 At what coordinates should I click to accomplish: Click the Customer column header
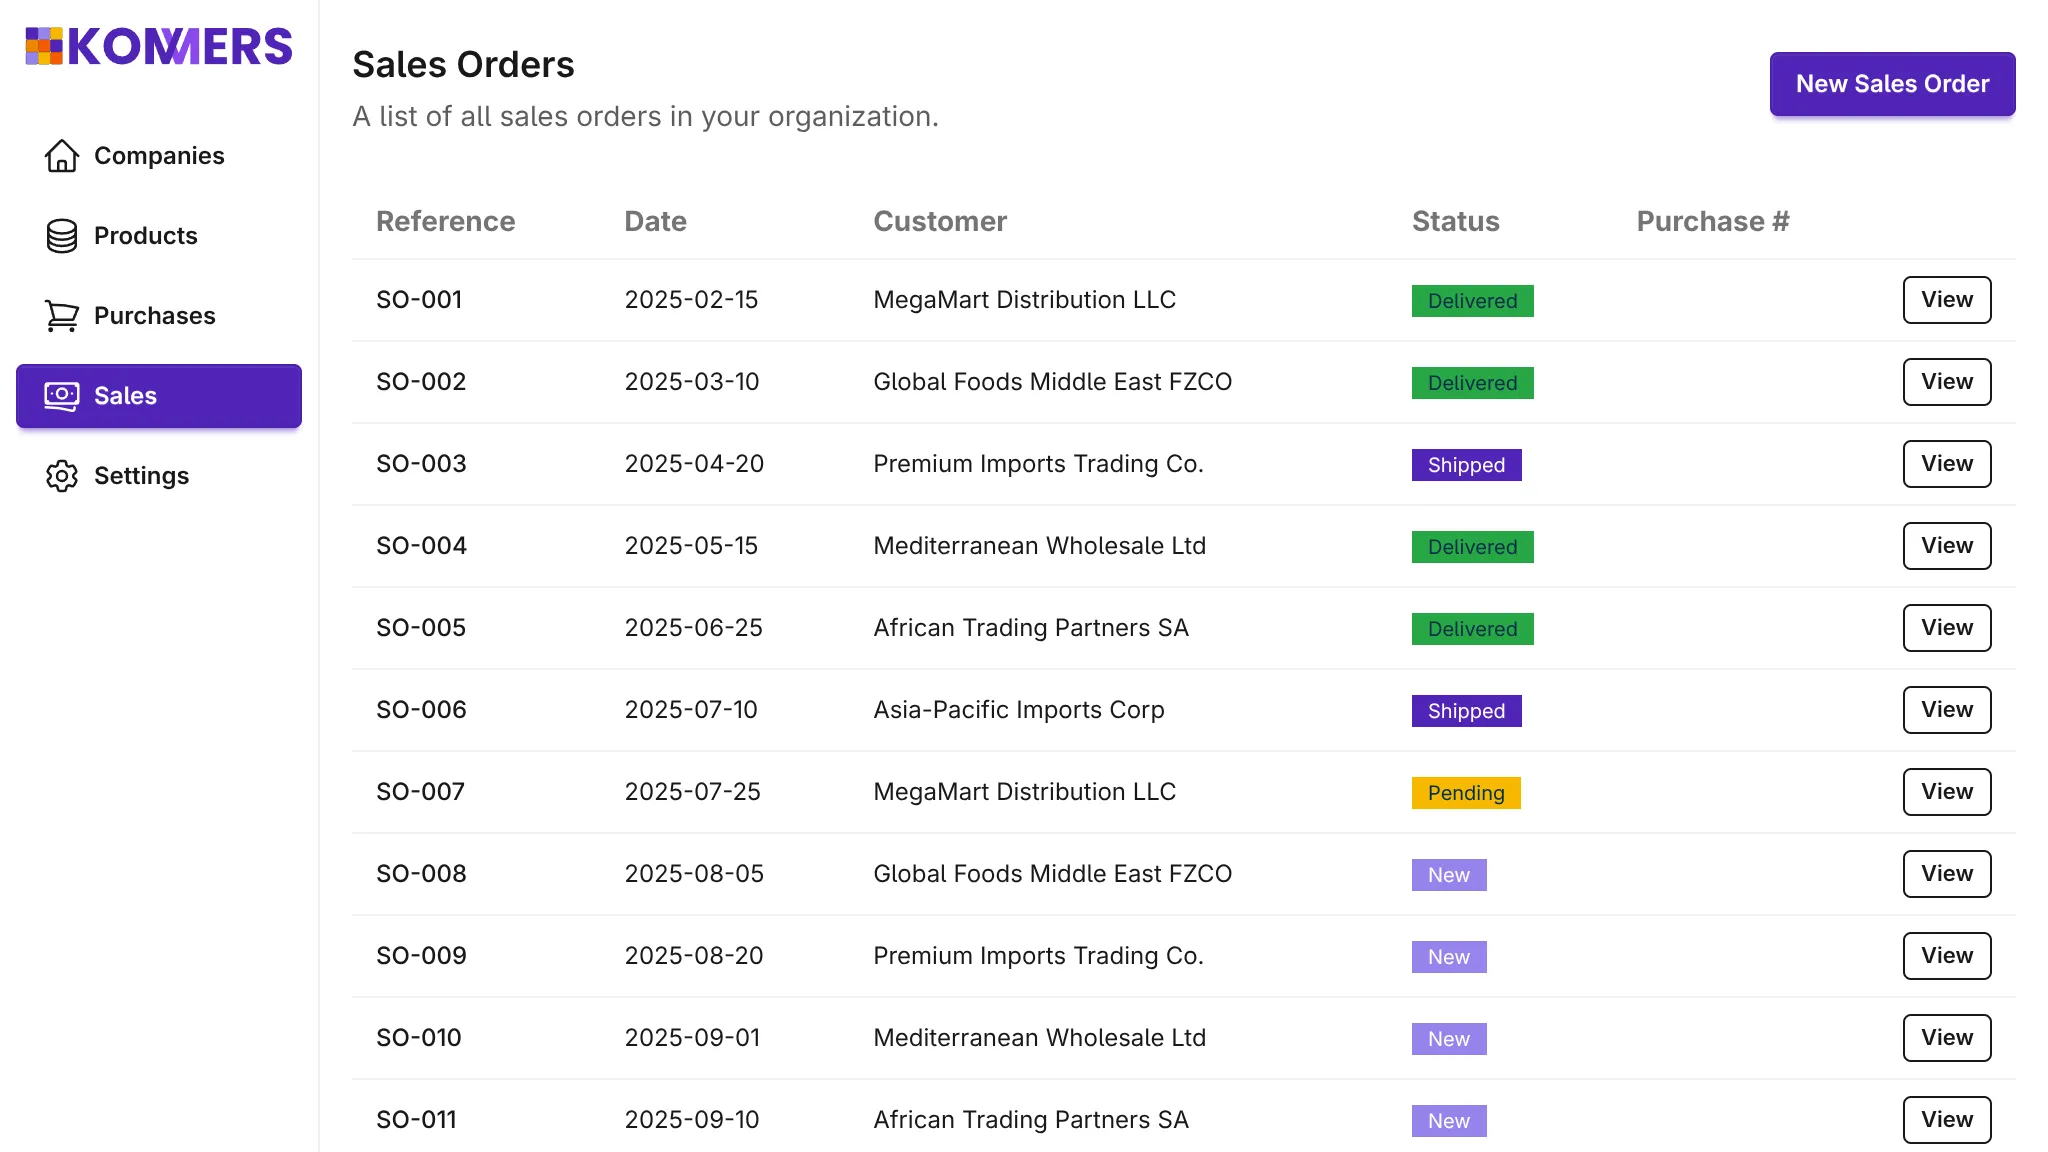click(x=939, y=221)
